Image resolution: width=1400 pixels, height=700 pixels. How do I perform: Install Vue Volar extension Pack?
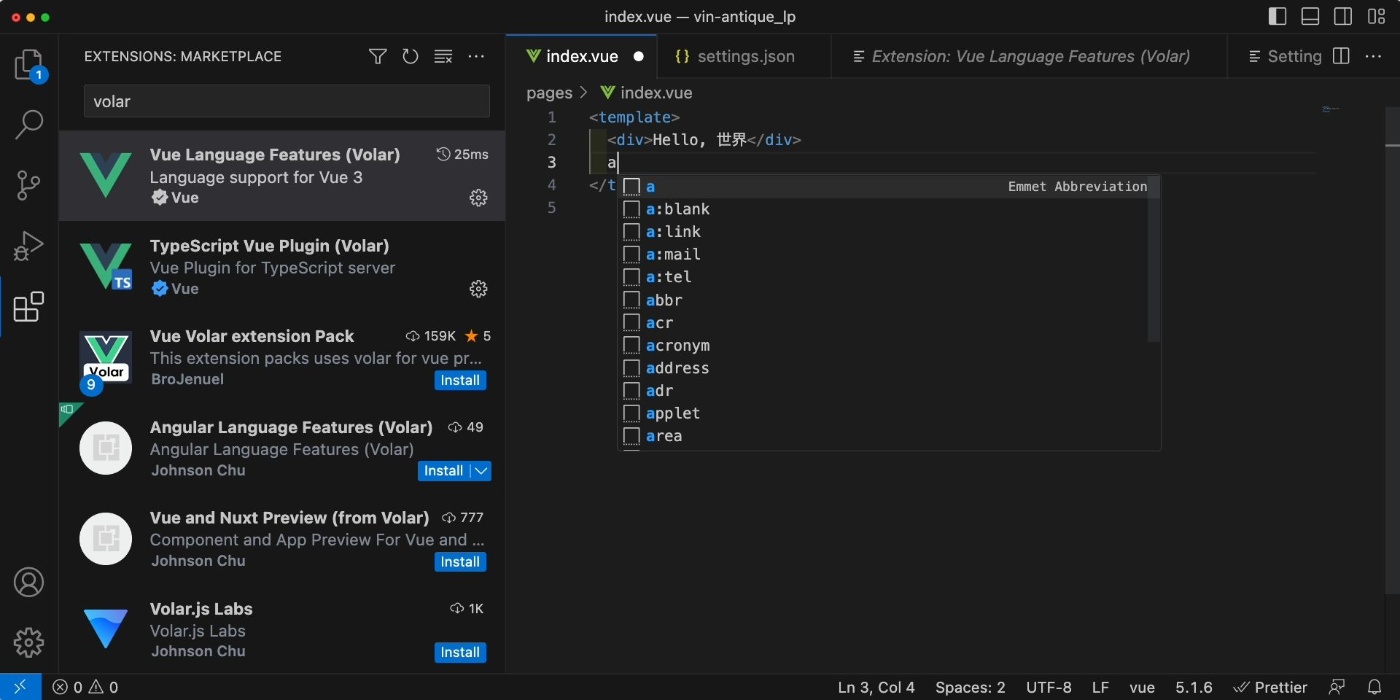(460, 380)
